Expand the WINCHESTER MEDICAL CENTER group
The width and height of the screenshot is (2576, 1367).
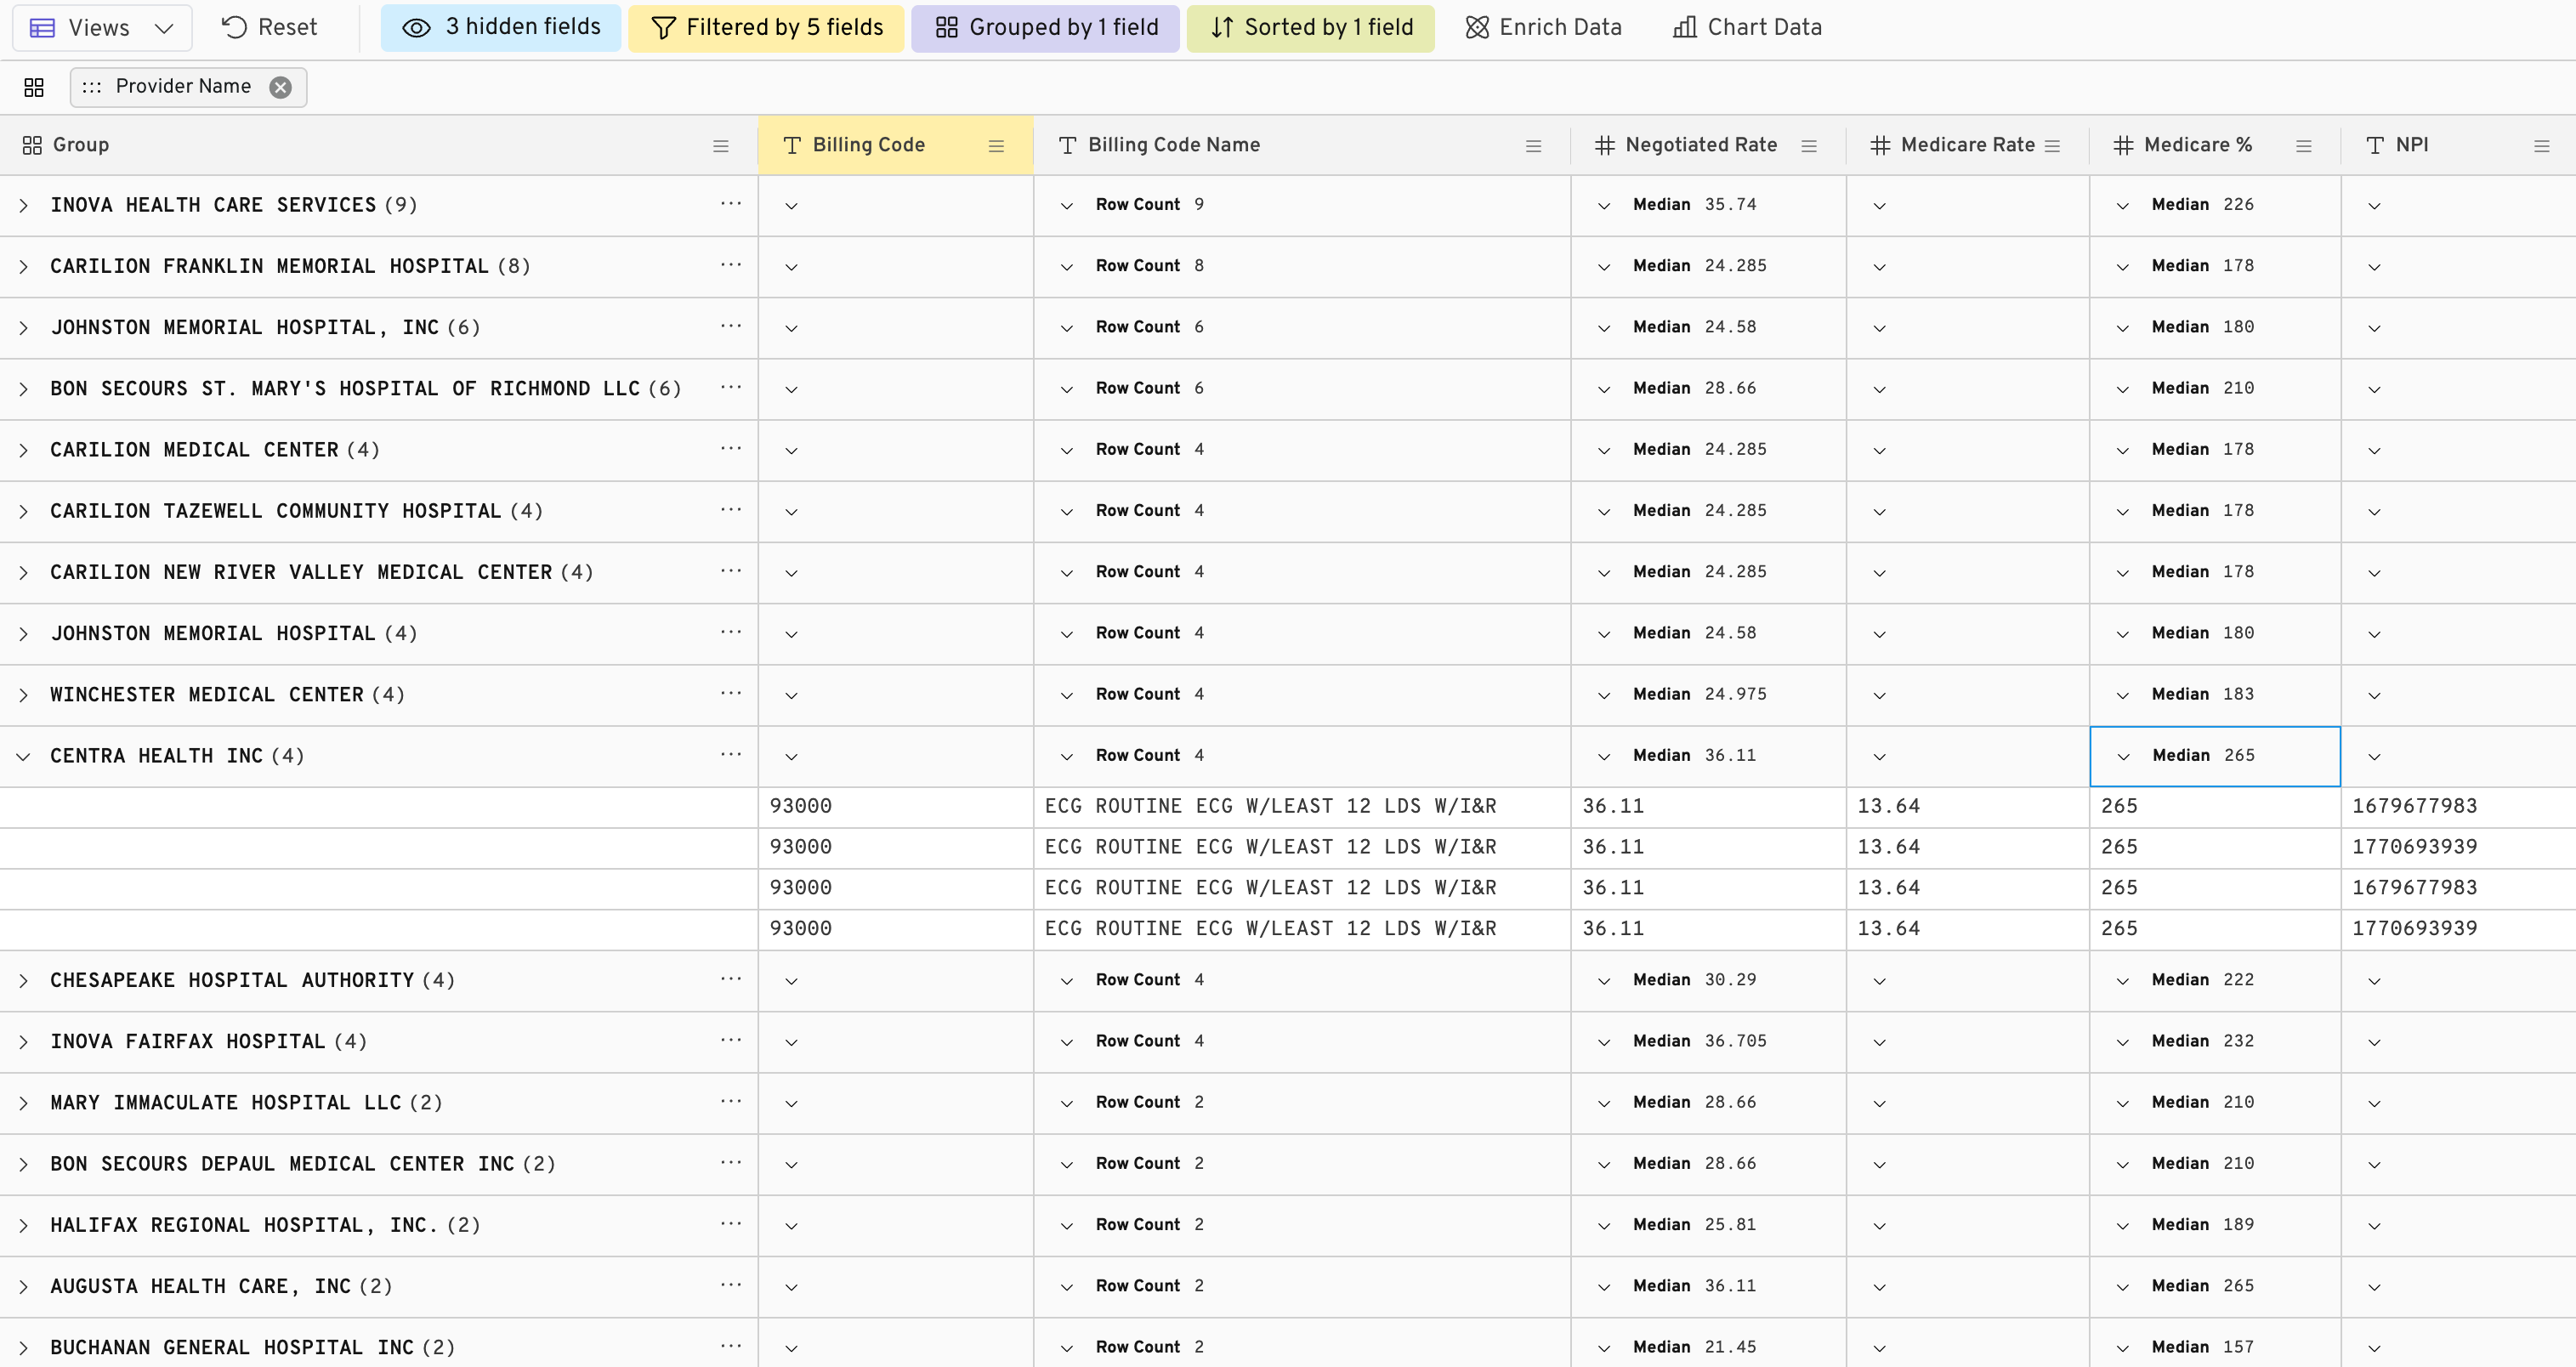[x=24, y=695]
